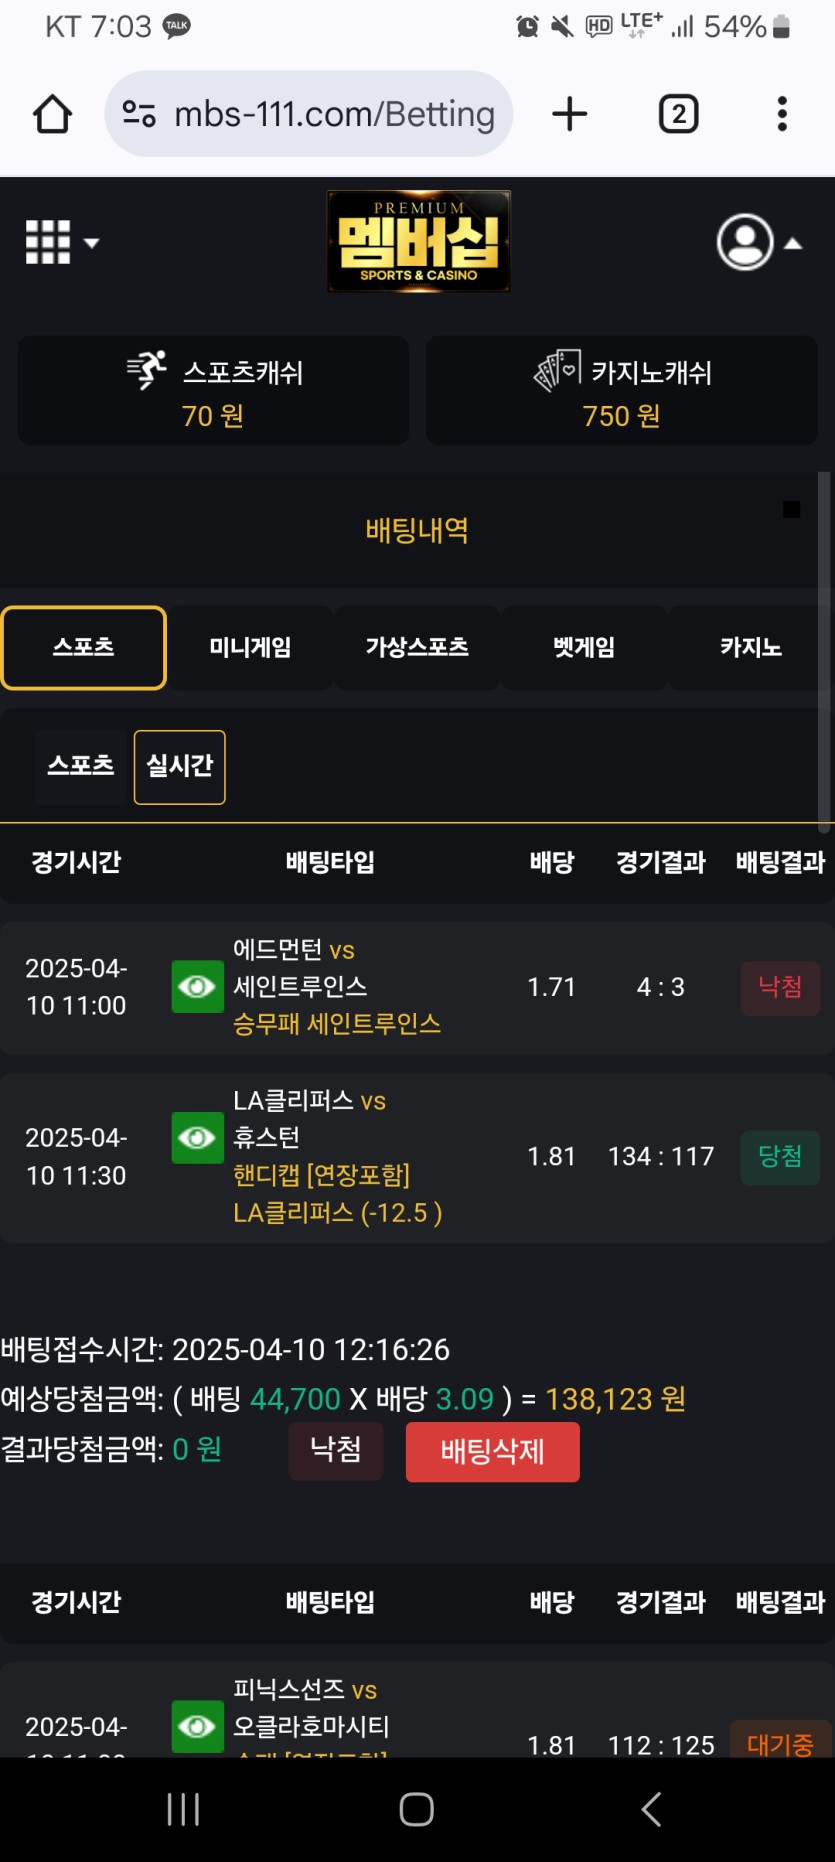Image resolution: width=835 pixels, height=1862 pixels.
Task: Toggle eye icon for 에드먼턴 vs 세인트루인스
Action: (197, 987)
